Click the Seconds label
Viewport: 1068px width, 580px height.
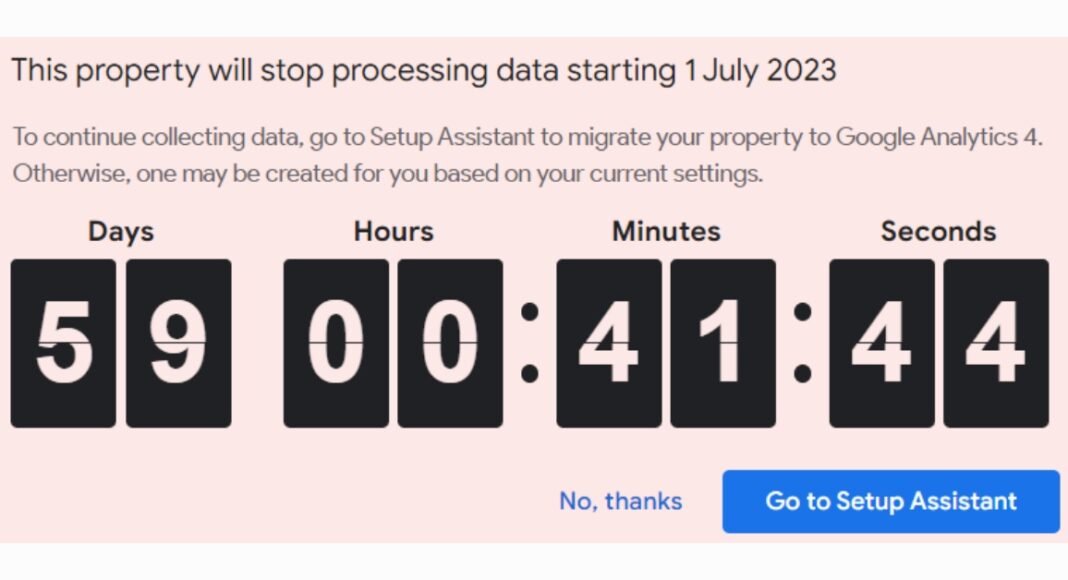[x=938, y=232]
